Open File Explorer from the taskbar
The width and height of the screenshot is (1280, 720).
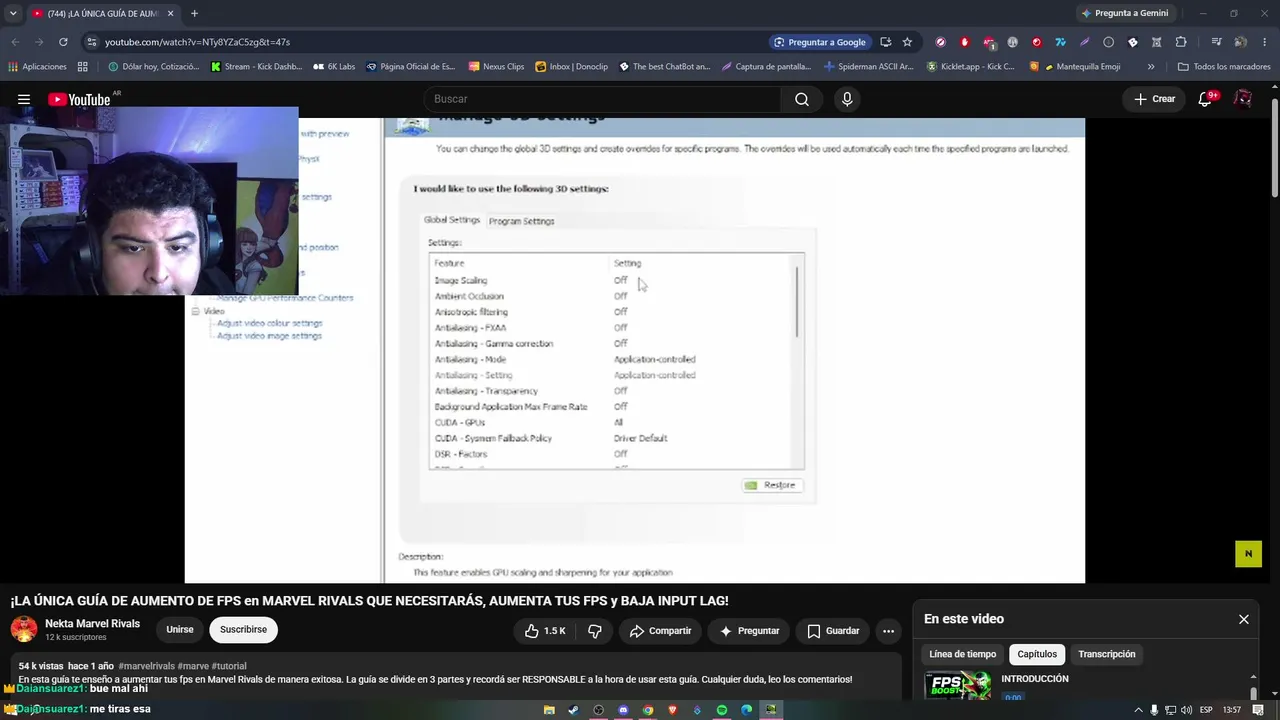point(549,710)
